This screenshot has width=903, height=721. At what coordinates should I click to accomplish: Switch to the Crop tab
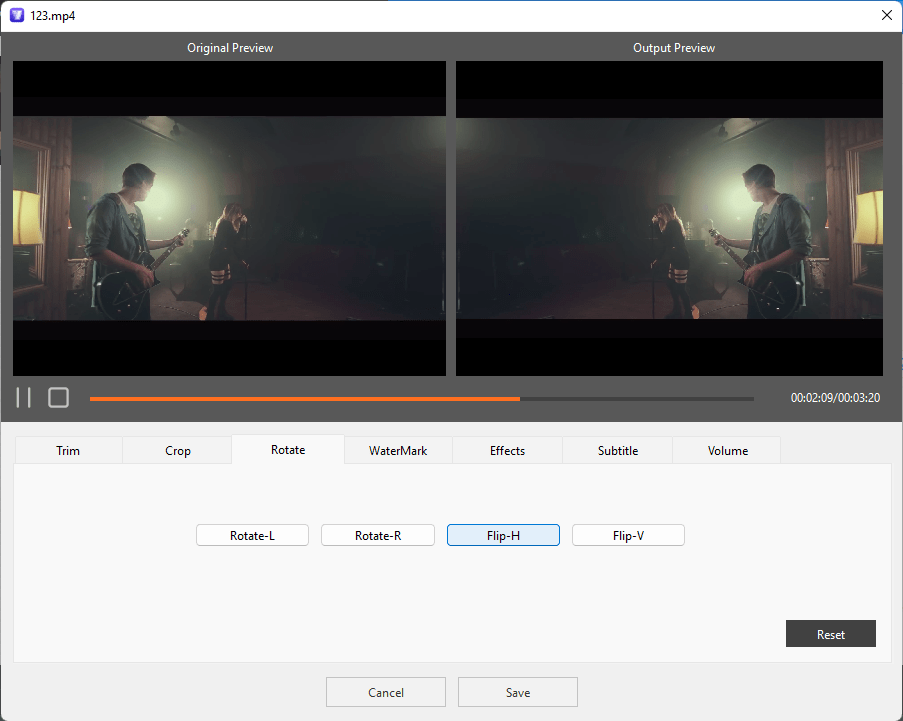[x=177, y=450]
